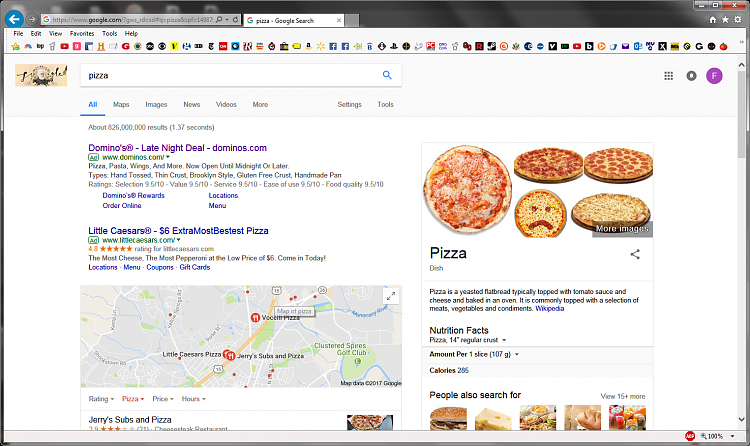
Task: Open the PC Mag bookmark icon
Action: (430, 46)
